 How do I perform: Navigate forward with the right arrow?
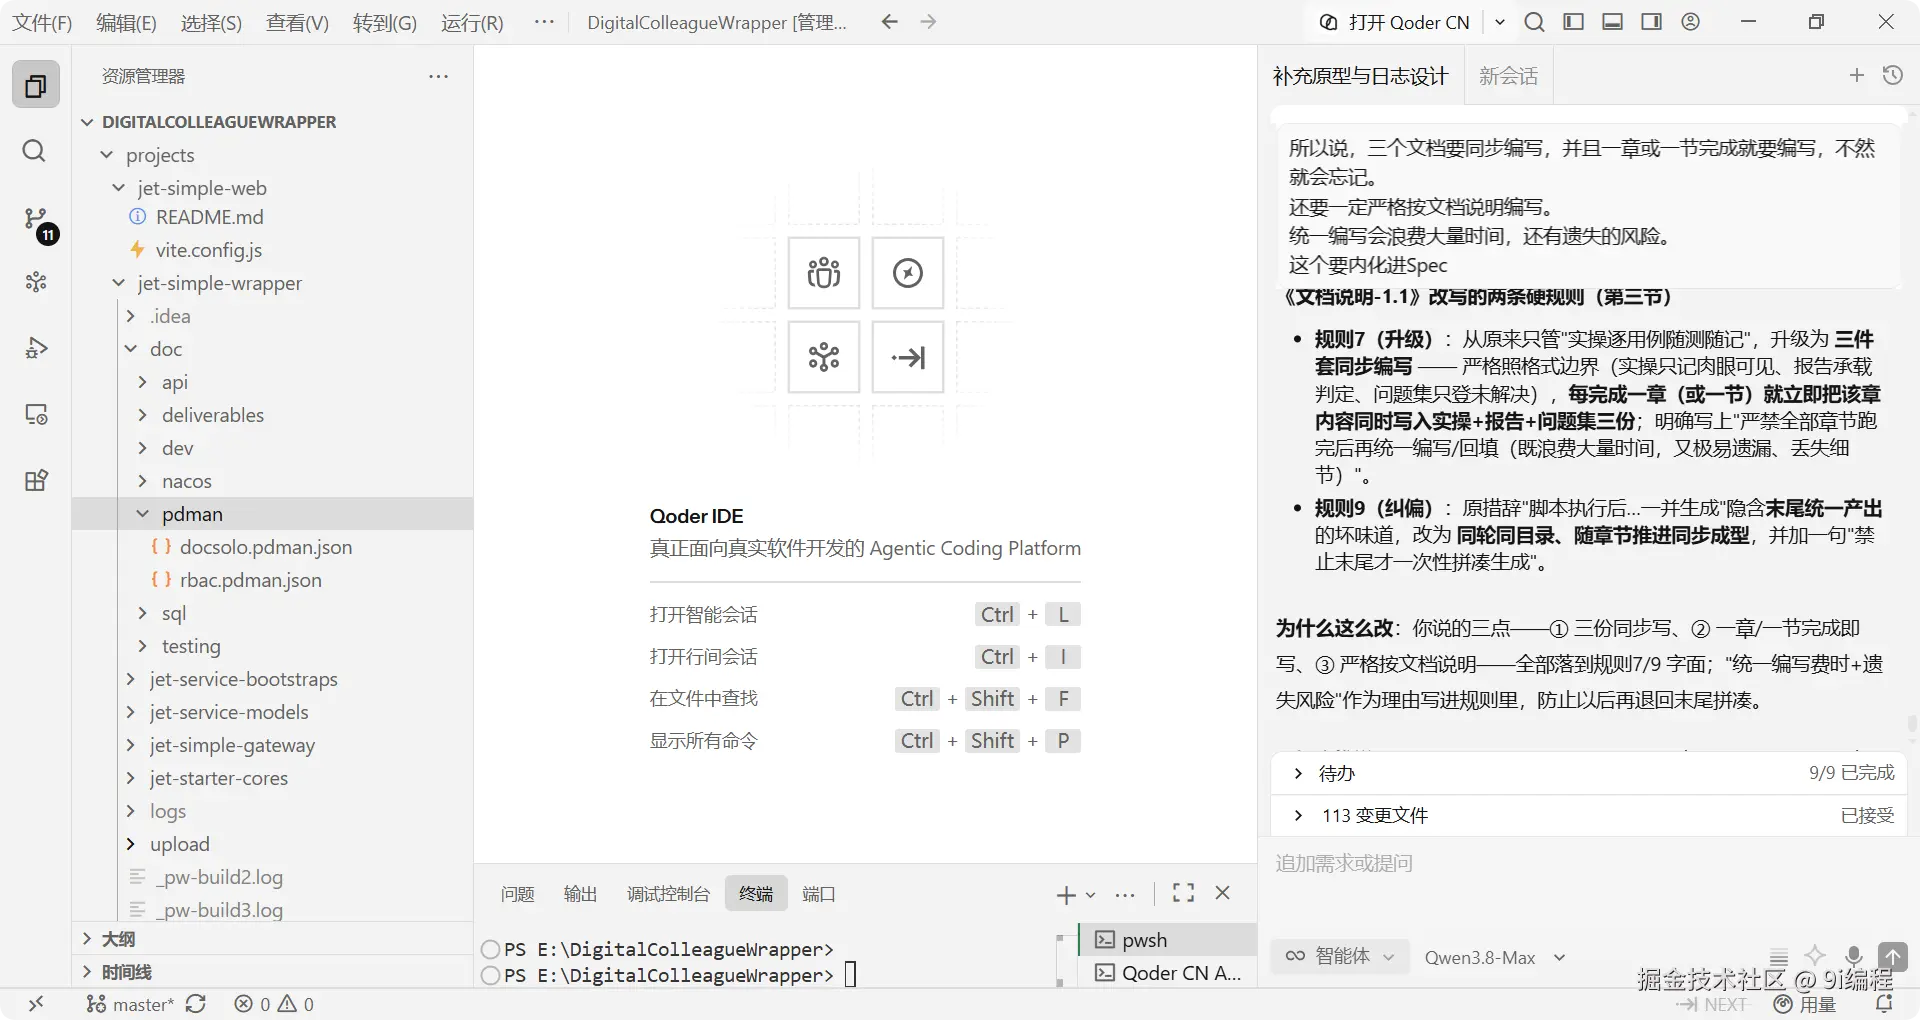point(928,22)
